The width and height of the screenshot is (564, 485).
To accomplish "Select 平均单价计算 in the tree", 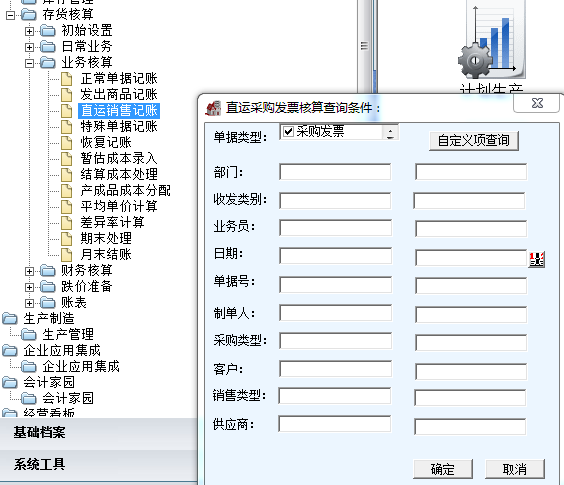I will click(119, 206).
